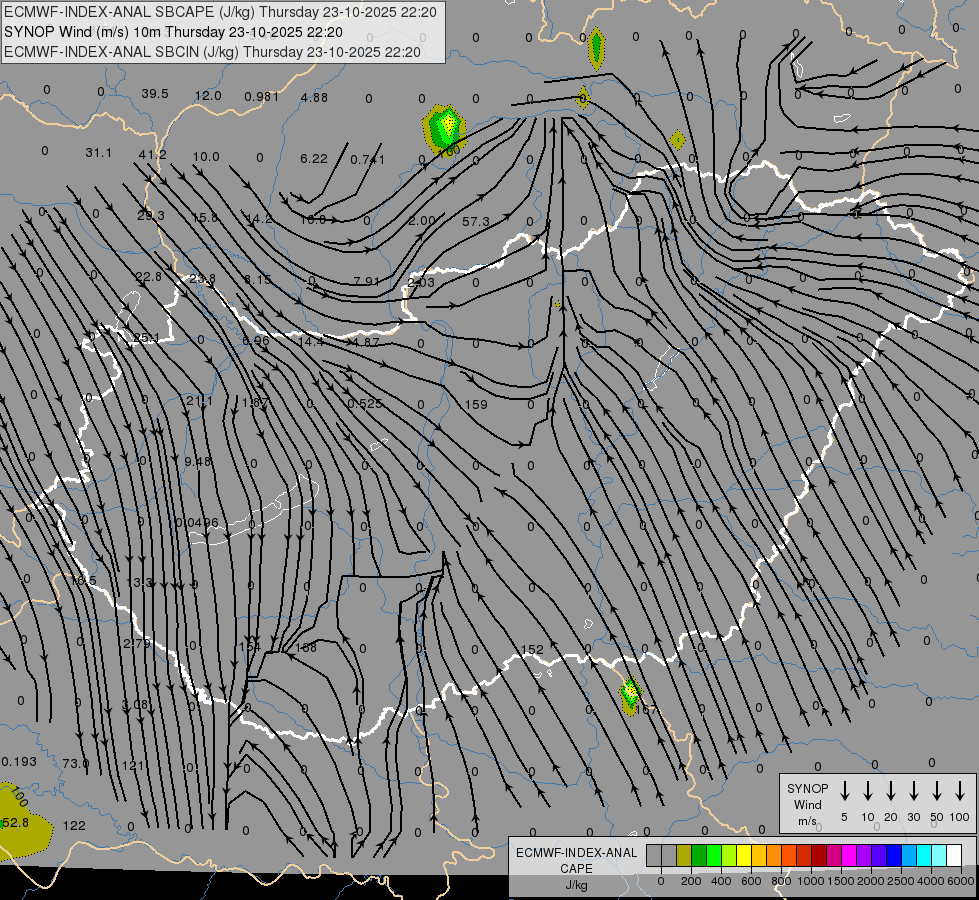Click the map value 29.3
The image size is (979, 900).
(151, 215)
